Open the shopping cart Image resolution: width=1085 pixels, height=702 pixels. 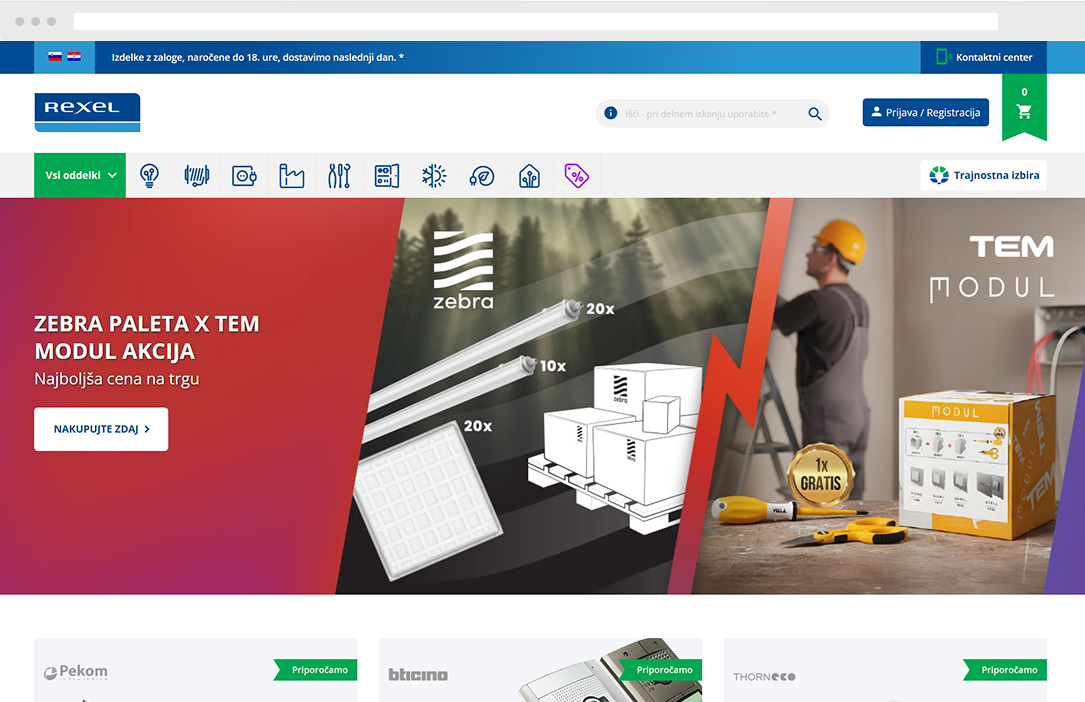tap(1024, 111)
